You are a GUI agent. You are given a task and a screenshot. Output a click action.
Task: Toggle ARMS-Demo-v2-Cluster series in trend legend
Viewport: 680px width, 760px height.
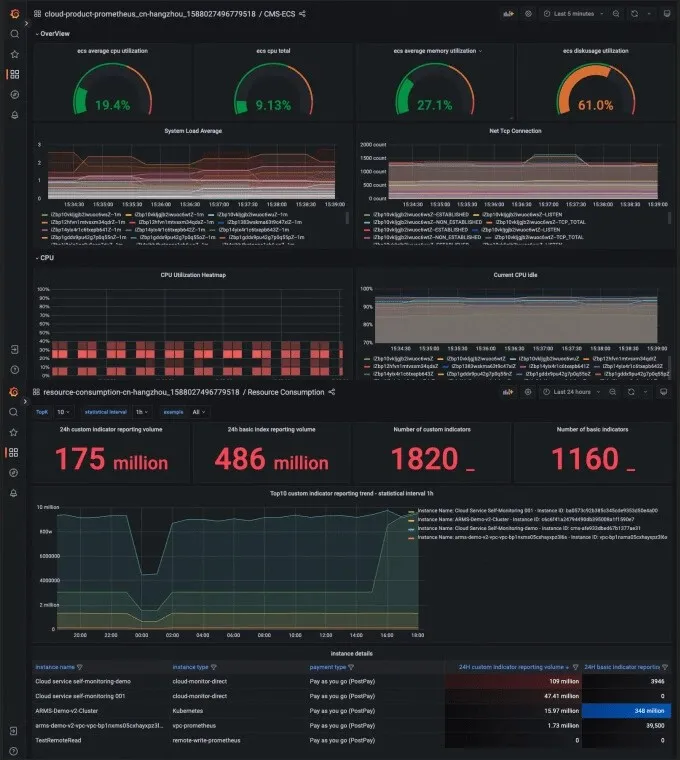tap(525, 520)
